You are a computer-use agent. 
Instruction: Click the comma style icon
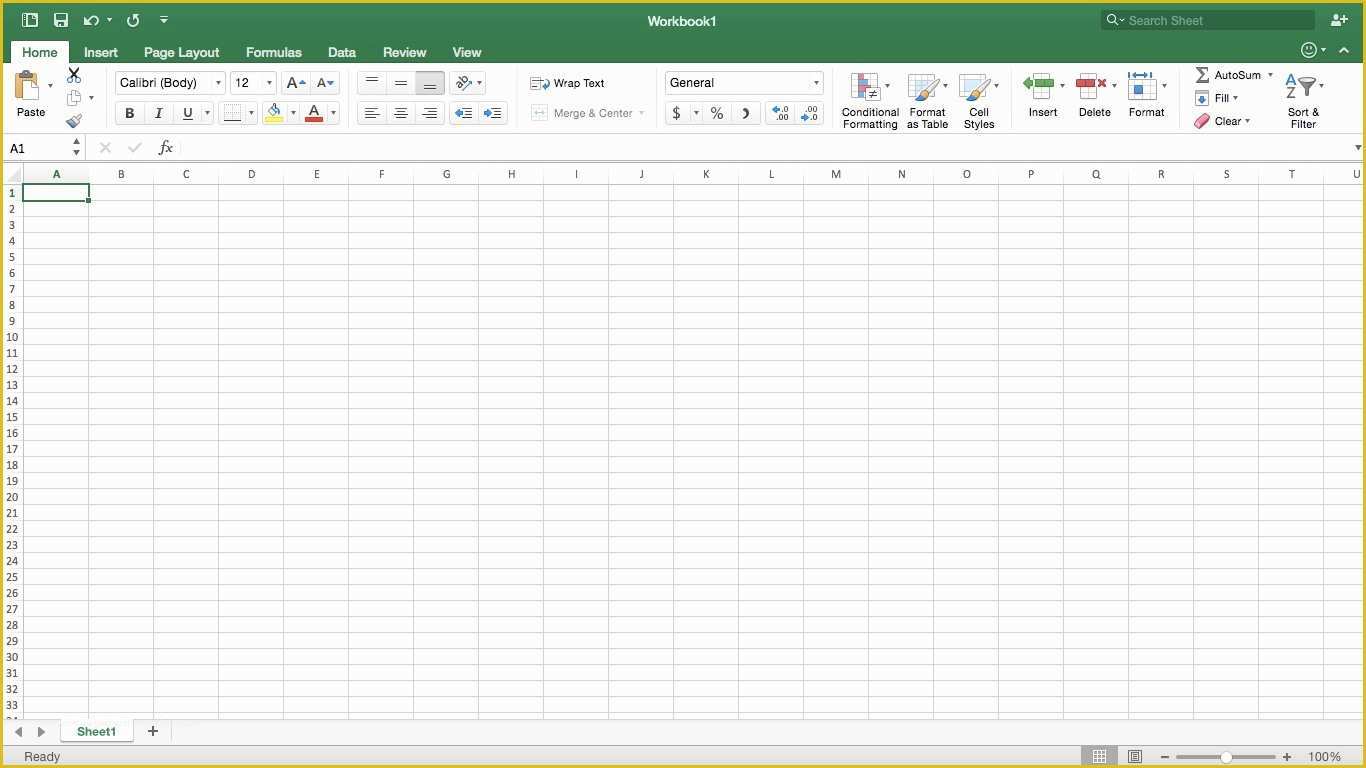point(746,113)
